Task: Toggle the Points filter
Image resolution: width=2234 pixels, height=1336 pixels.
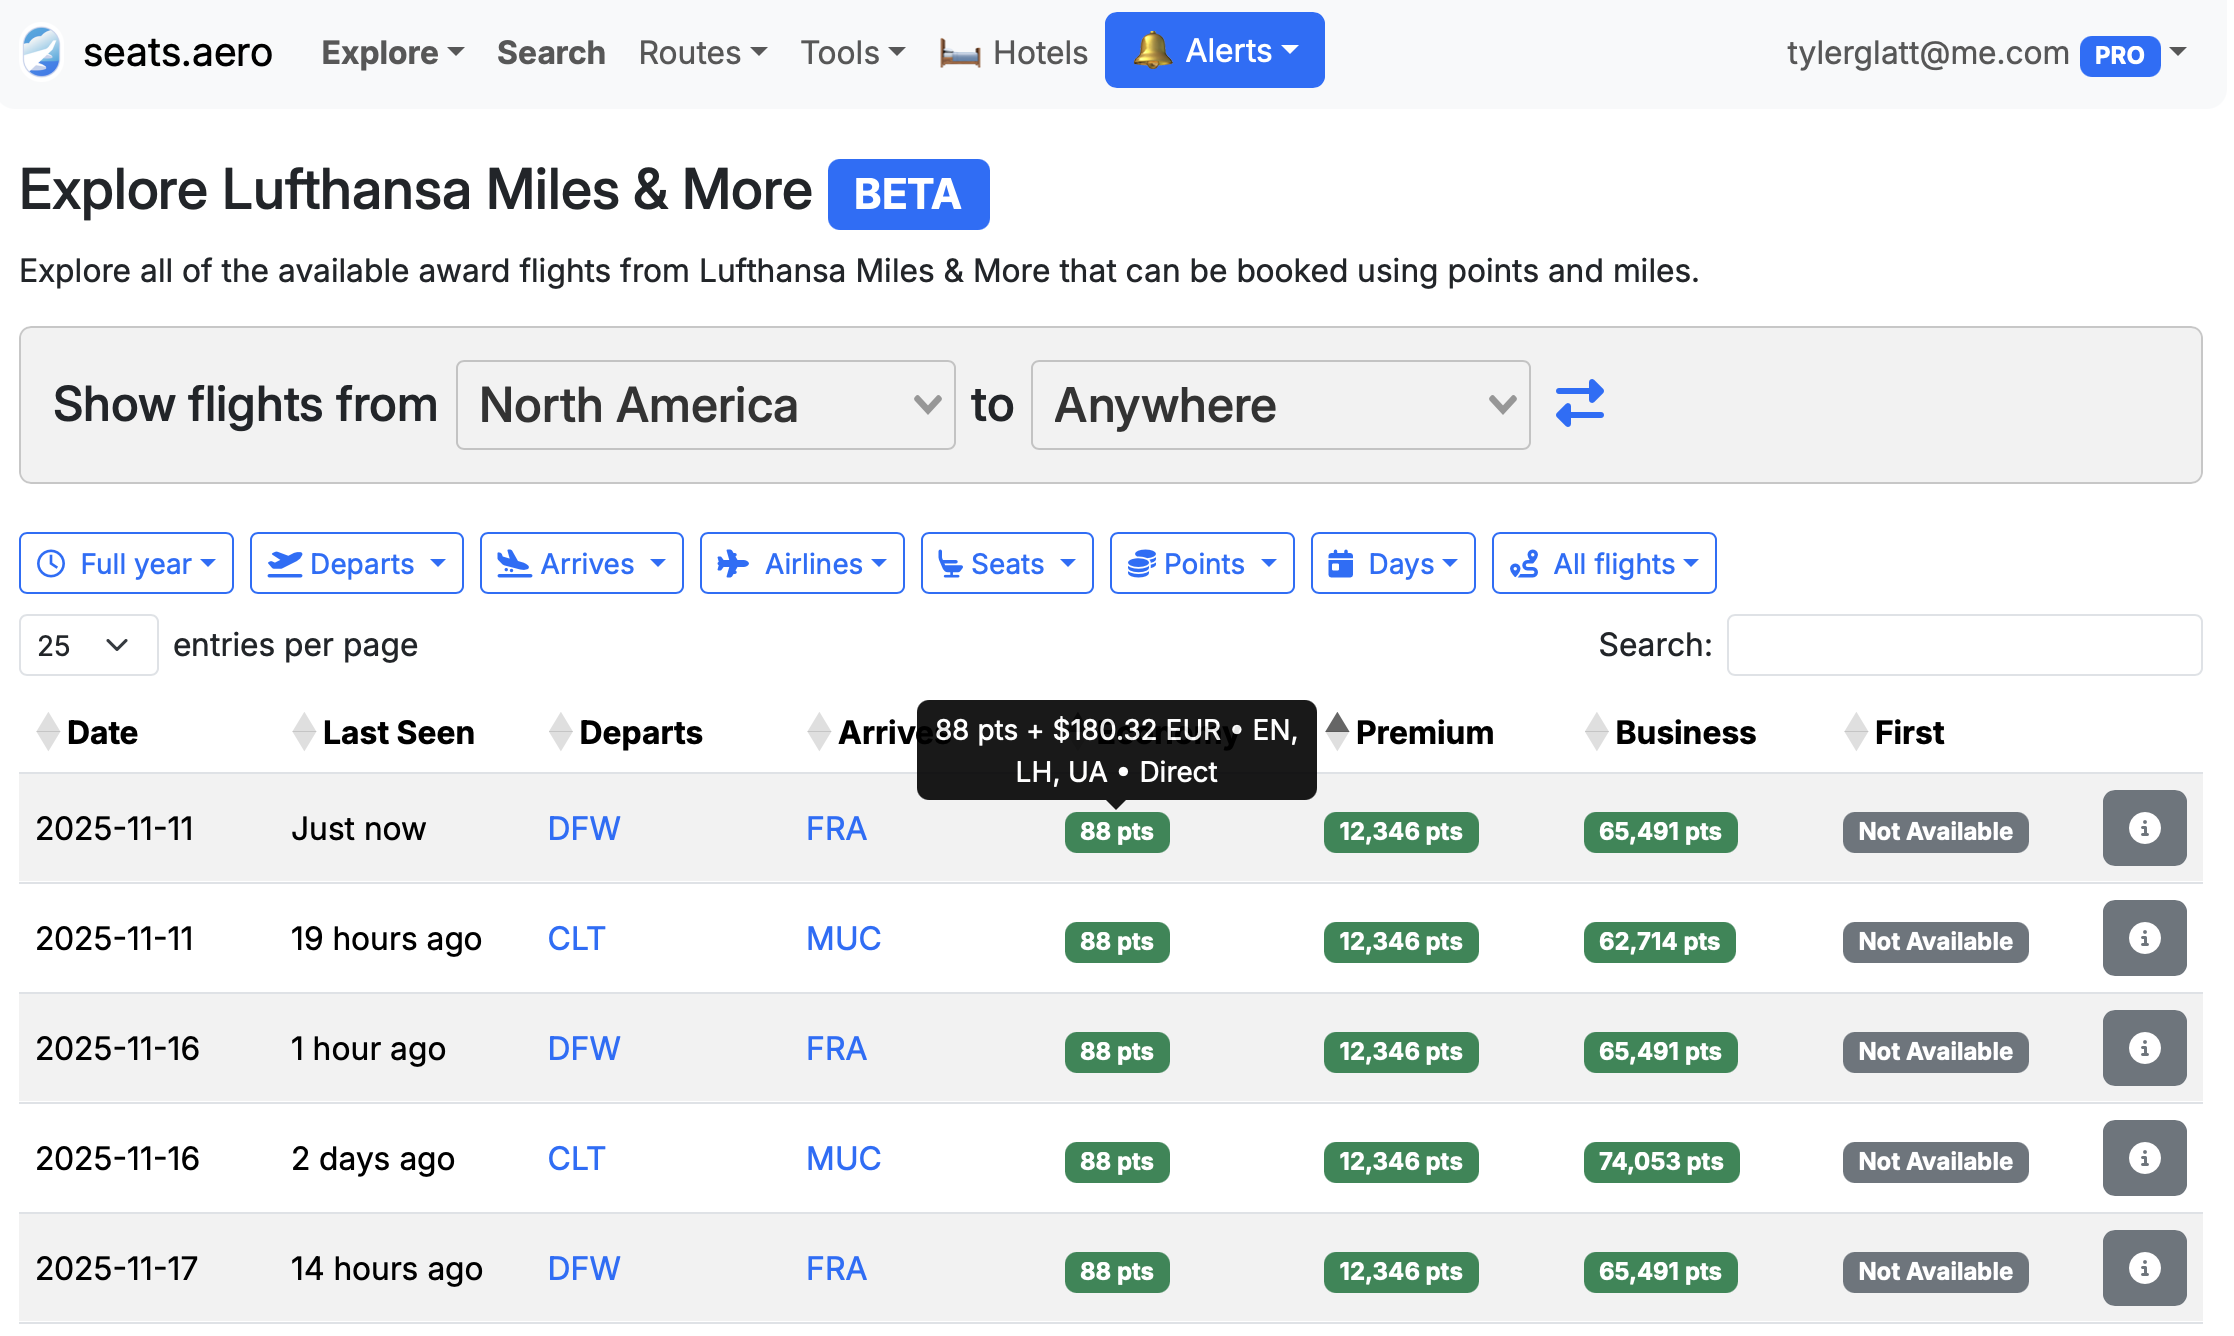Action: [x=1201, y=563]
